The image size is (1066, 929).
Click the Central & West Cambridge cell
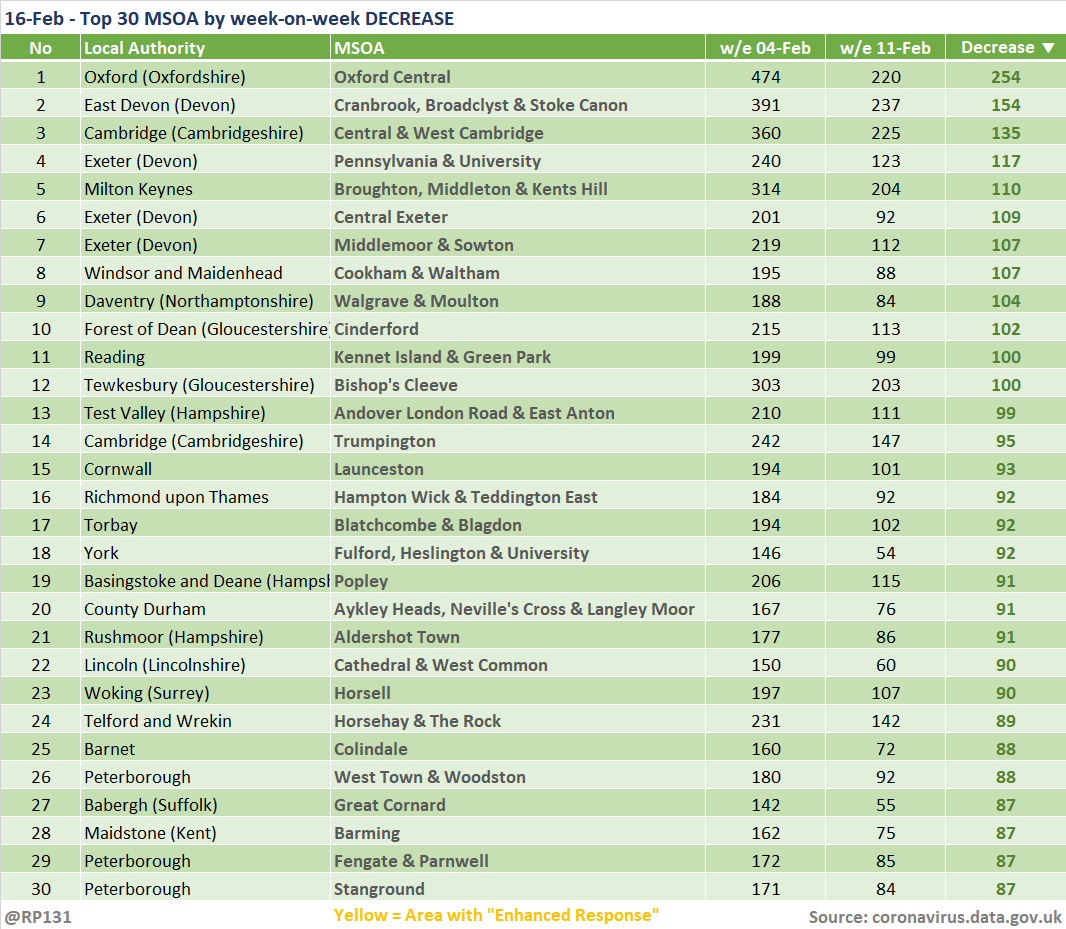(438, 133)
